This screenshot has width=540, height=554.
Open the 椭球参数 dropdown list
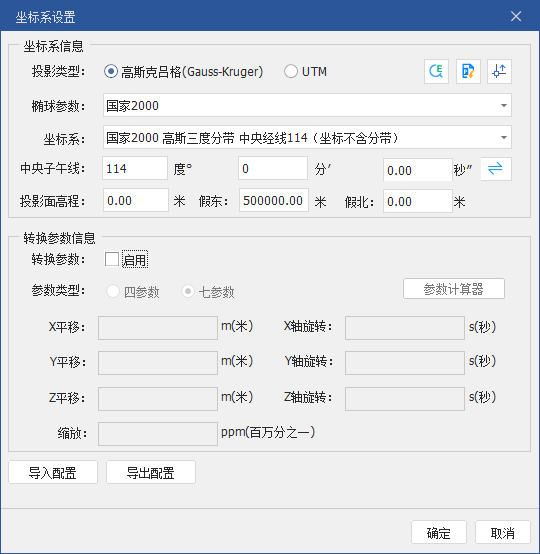[x=504, y=105]
